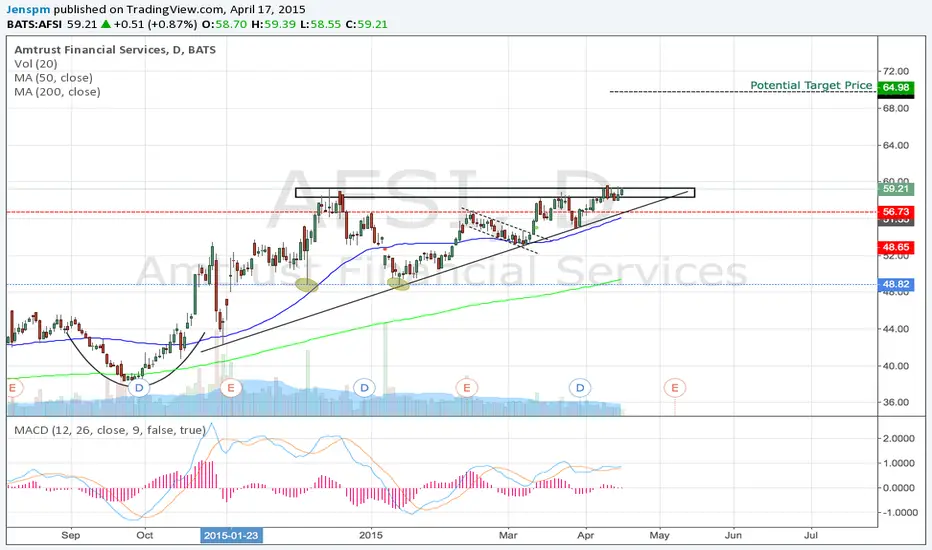932x550 pixels.
Task: Click the Vol (20) indicator legend
Action: [36, 64]
